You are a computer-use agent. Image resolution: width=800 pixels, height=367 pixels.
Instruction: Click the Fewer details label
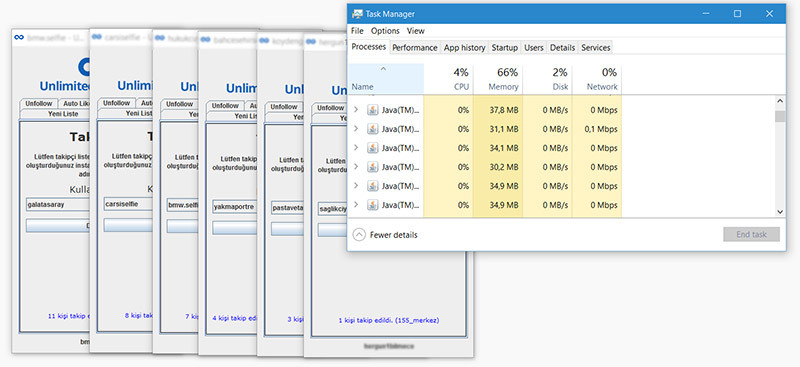(393, 235)
